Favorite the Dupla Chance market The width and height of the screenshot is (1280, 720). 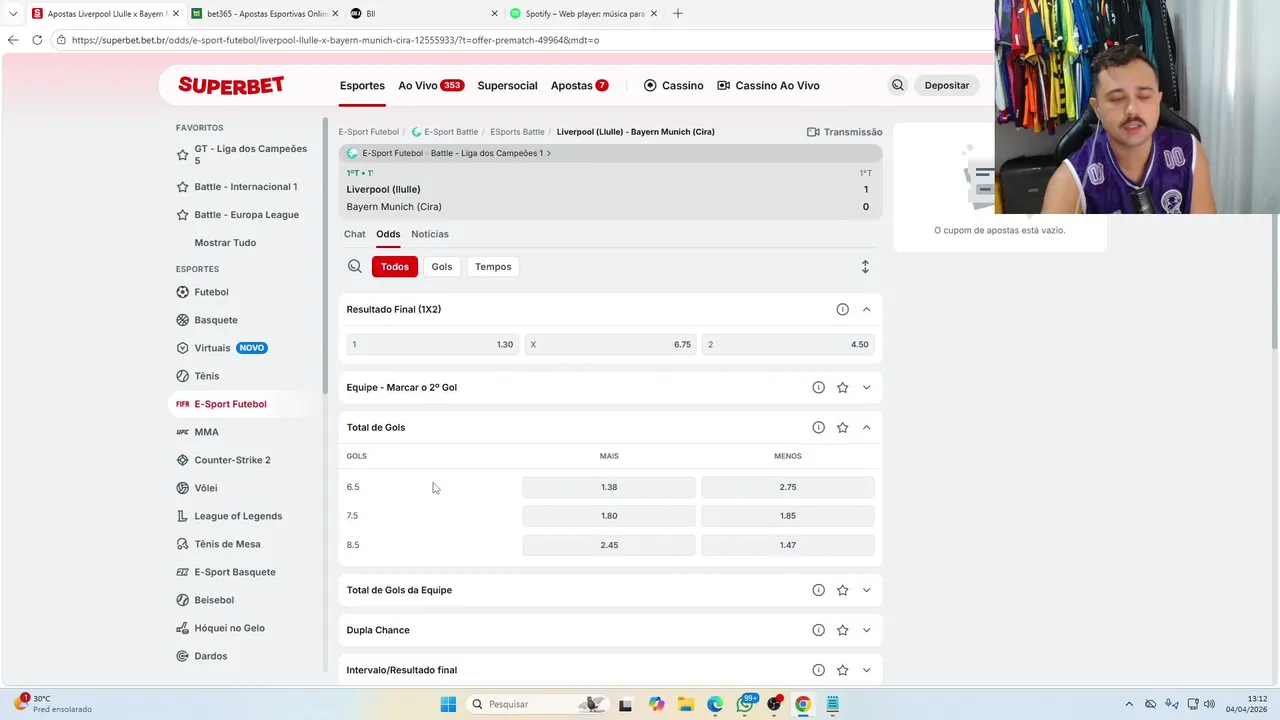tap(842, 630)
